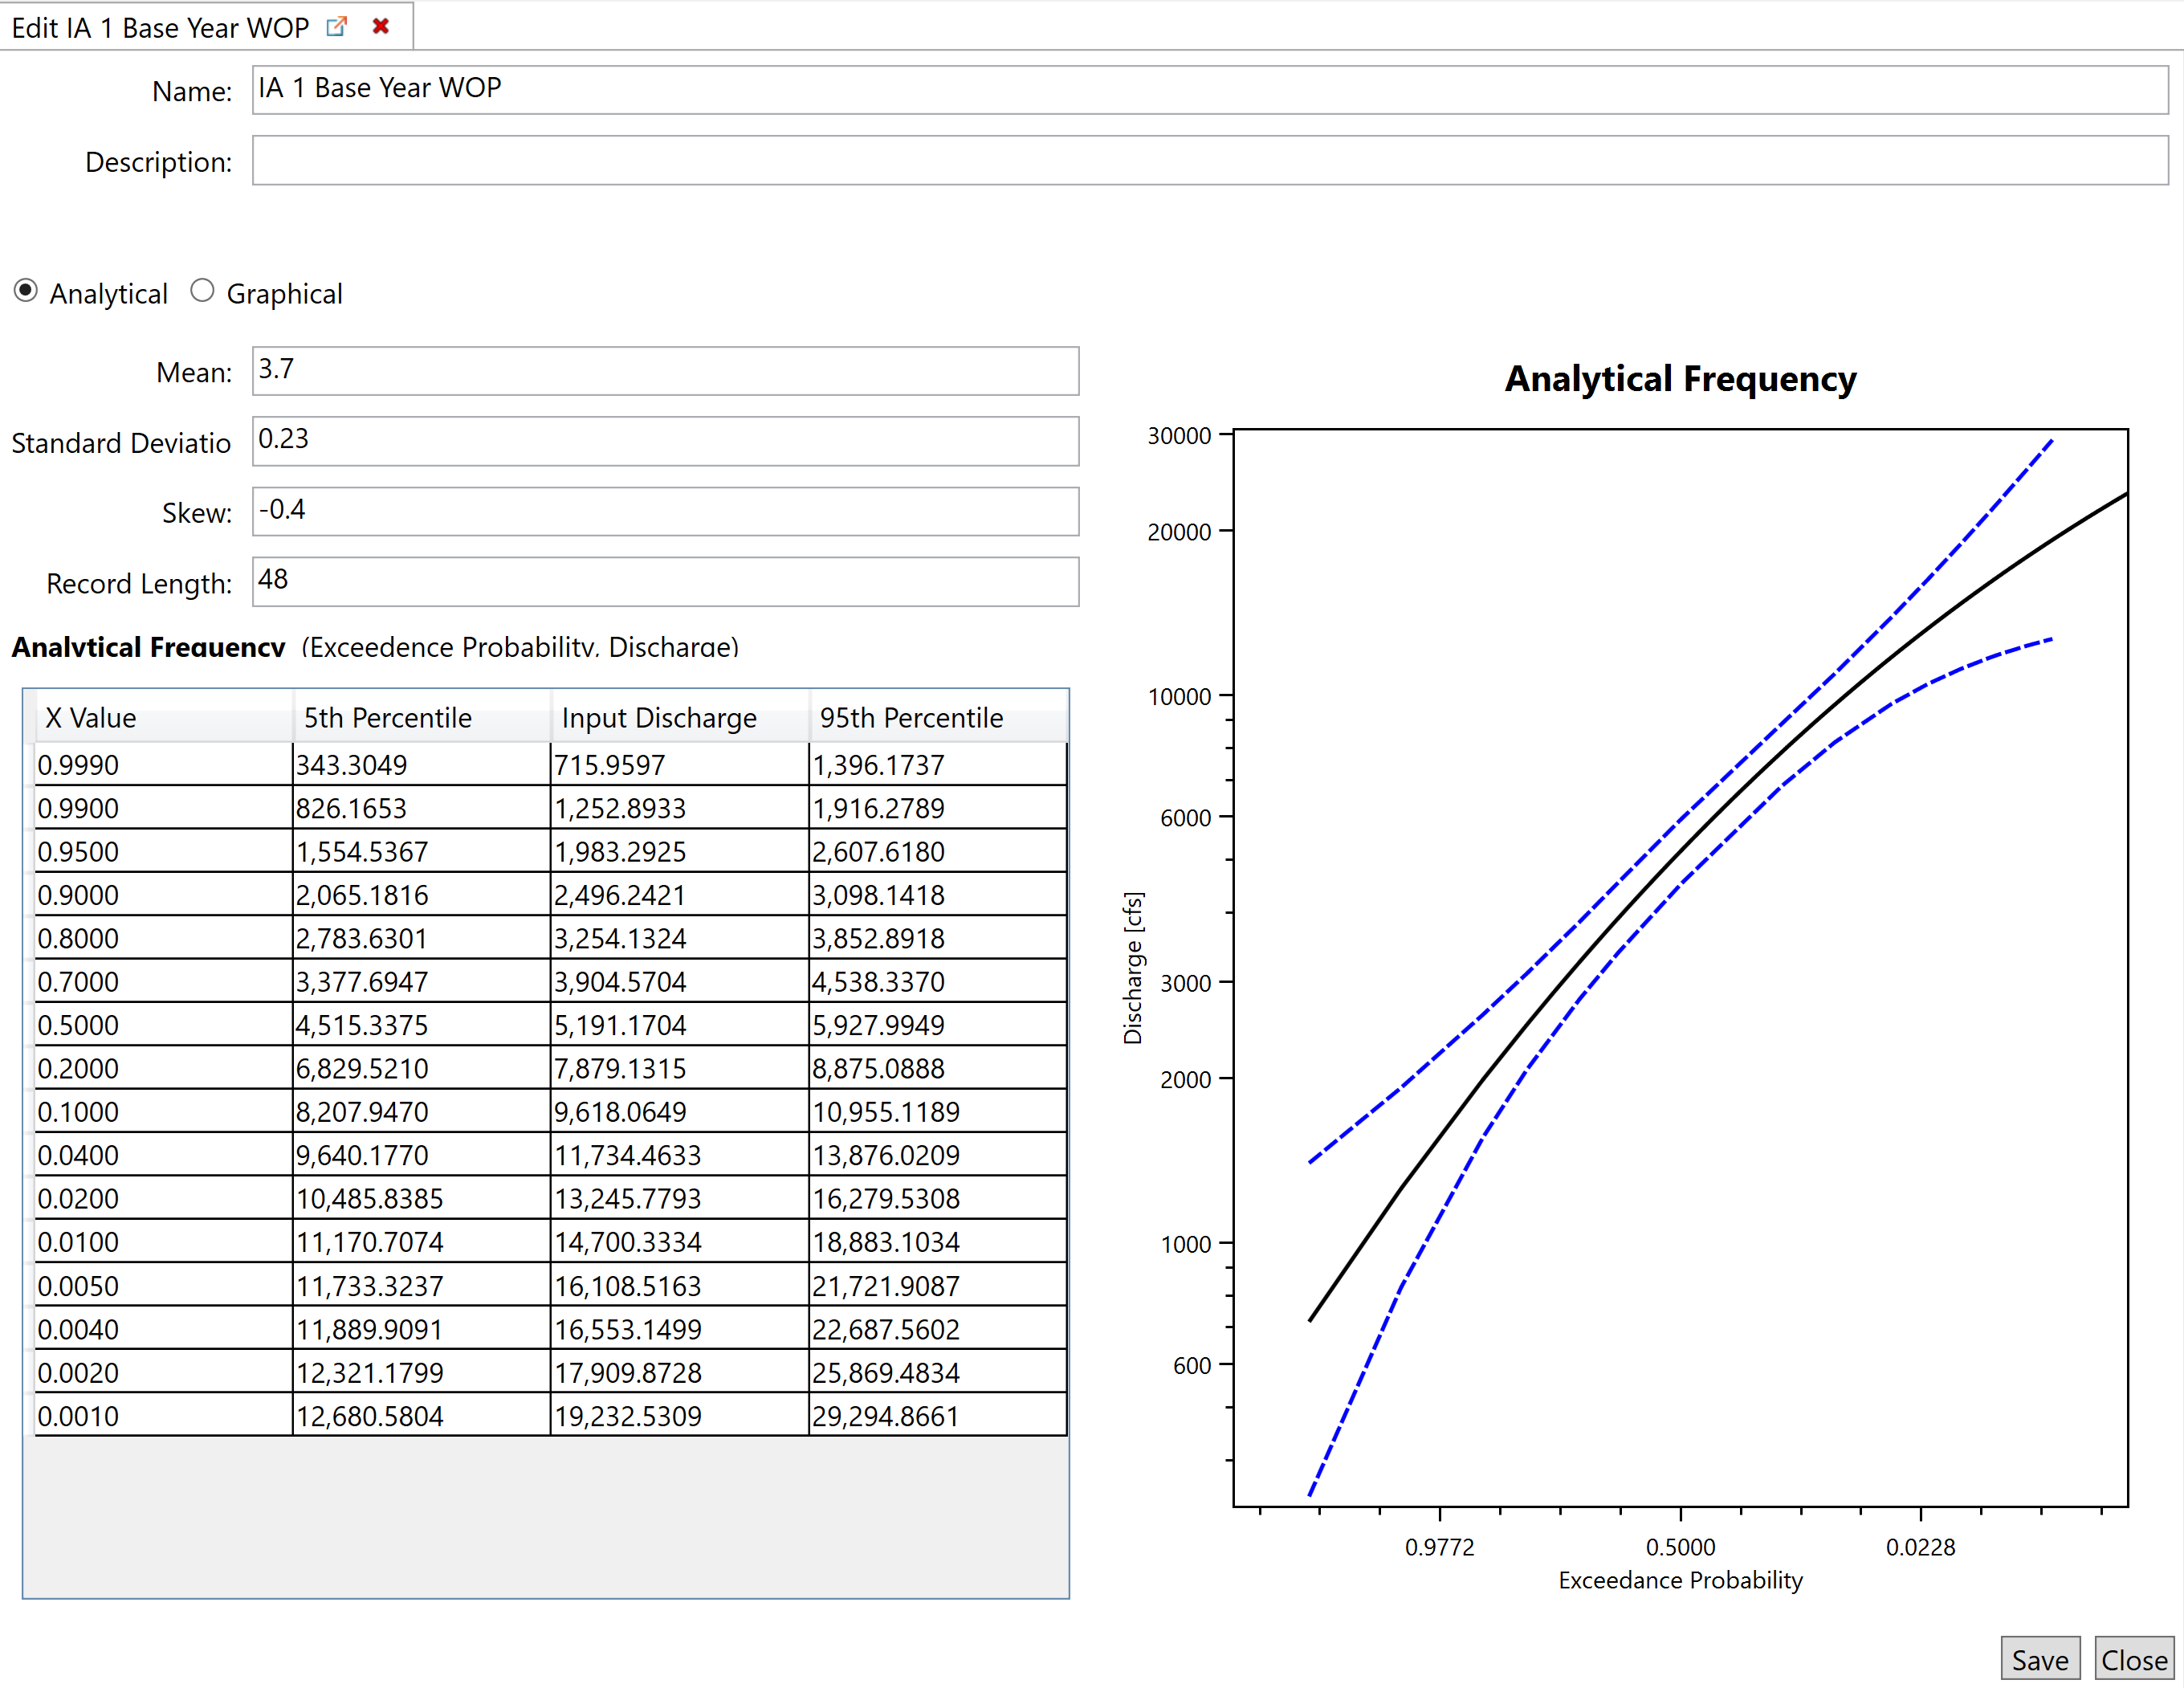Click the Name input field

click(1210, 90)
